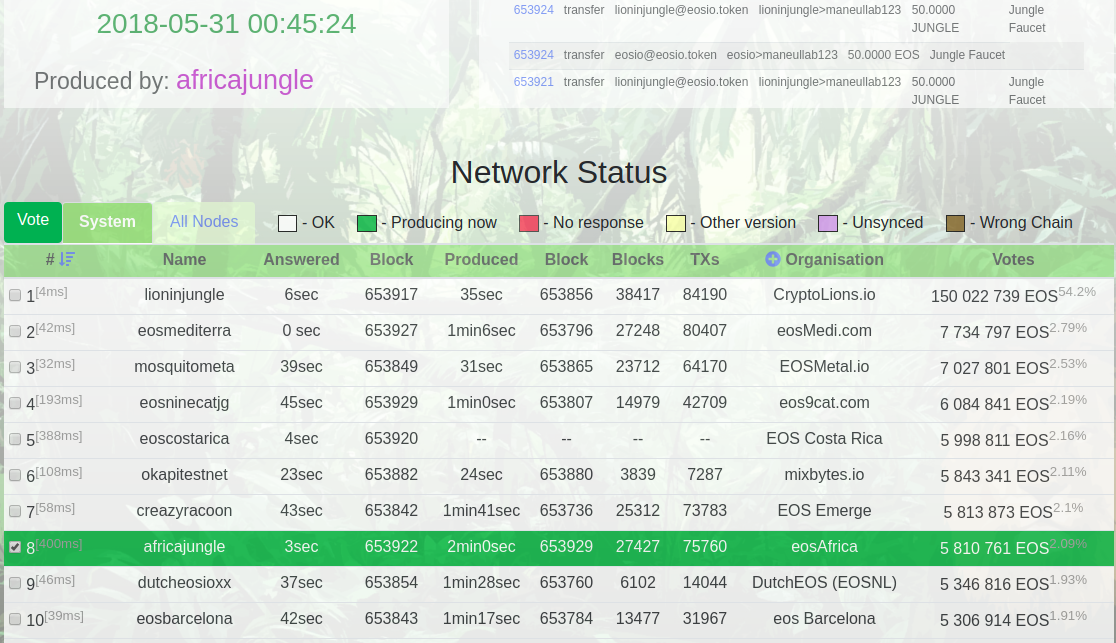Click the eos9cat.com organisation cell
The width and height of the screenshot is (1116, 643).
[824, 403]
